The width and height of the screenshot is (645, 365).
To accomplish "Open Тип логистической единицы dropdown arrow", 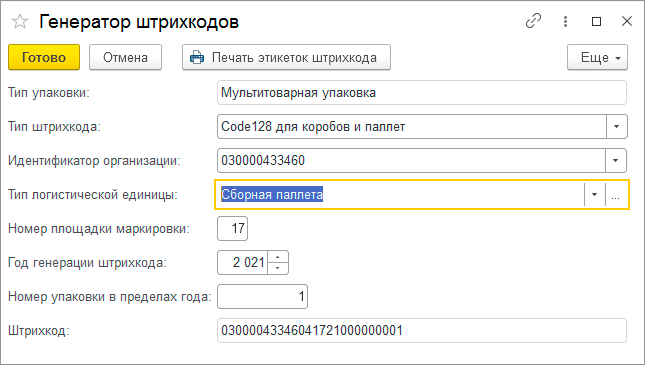I will pos(594,195).
